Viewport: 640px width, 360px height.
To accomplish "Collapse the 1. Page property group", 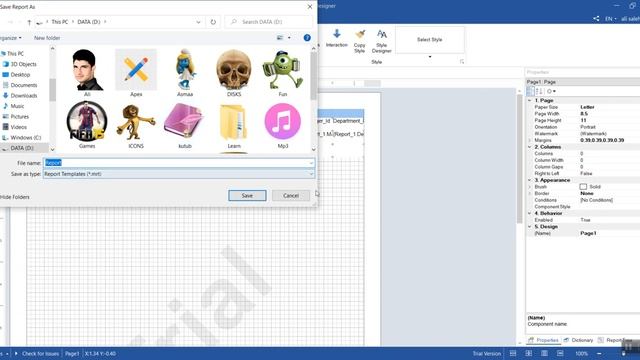I will coord(529,100).
